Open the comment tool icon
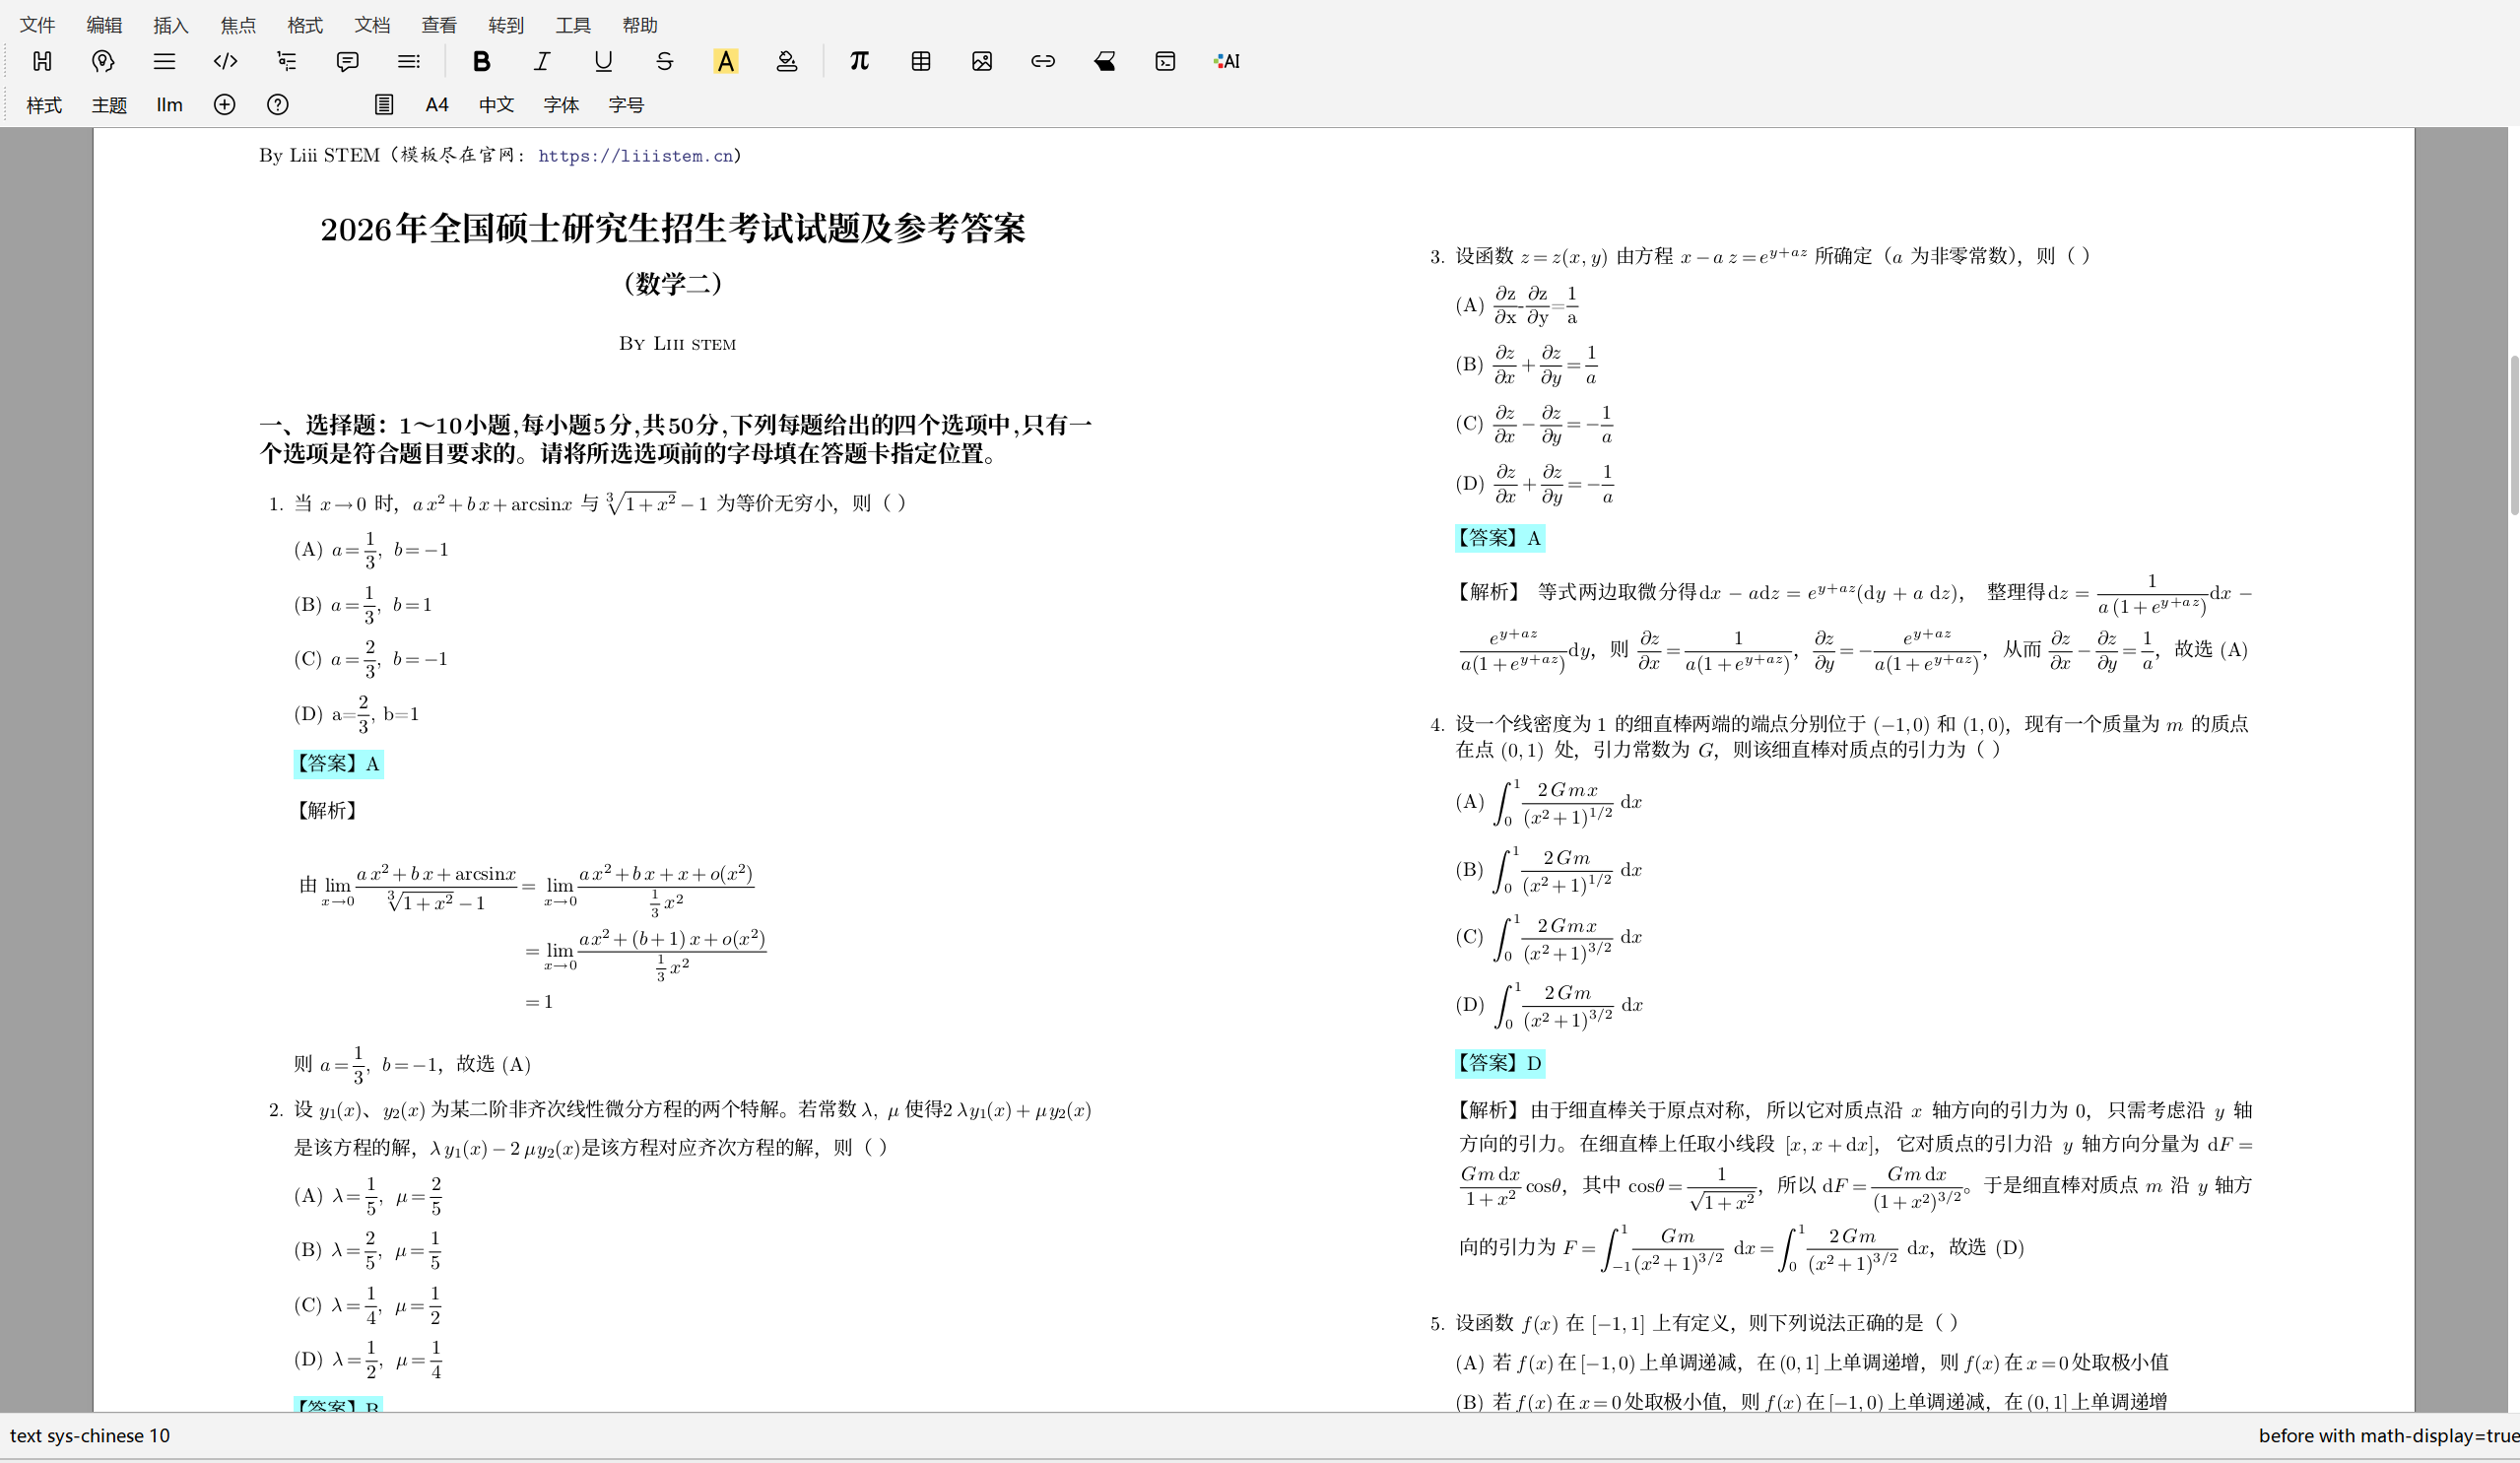The height and width of the screenshot is (1463, 2520). click(347, 61)
